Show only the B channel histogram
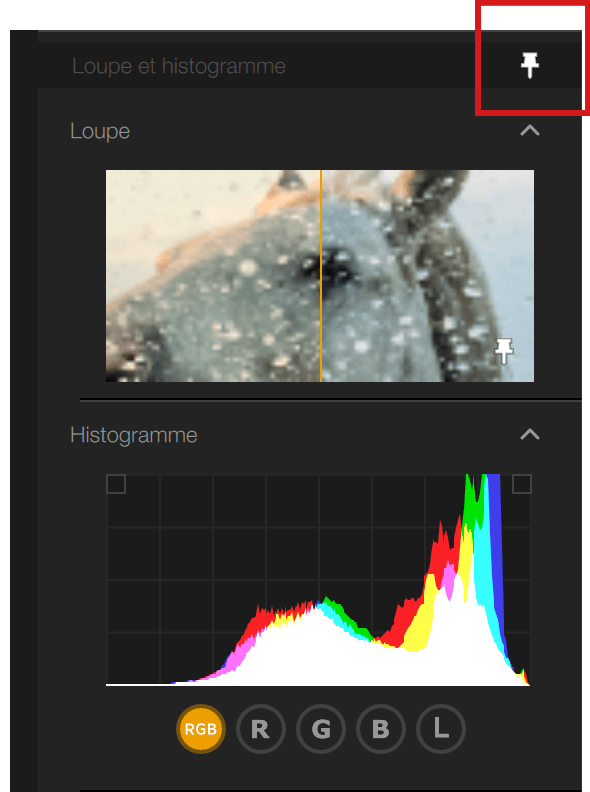 381,729
